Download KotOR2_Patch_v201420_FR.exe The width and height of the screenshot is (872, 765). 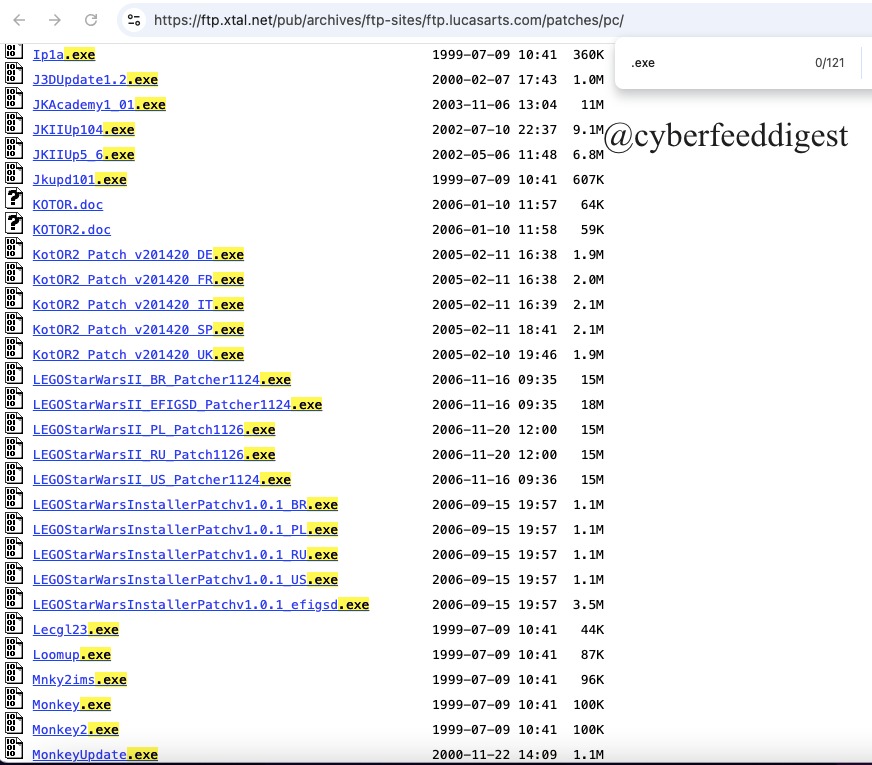pyautogui.click(x=138, y=280)
